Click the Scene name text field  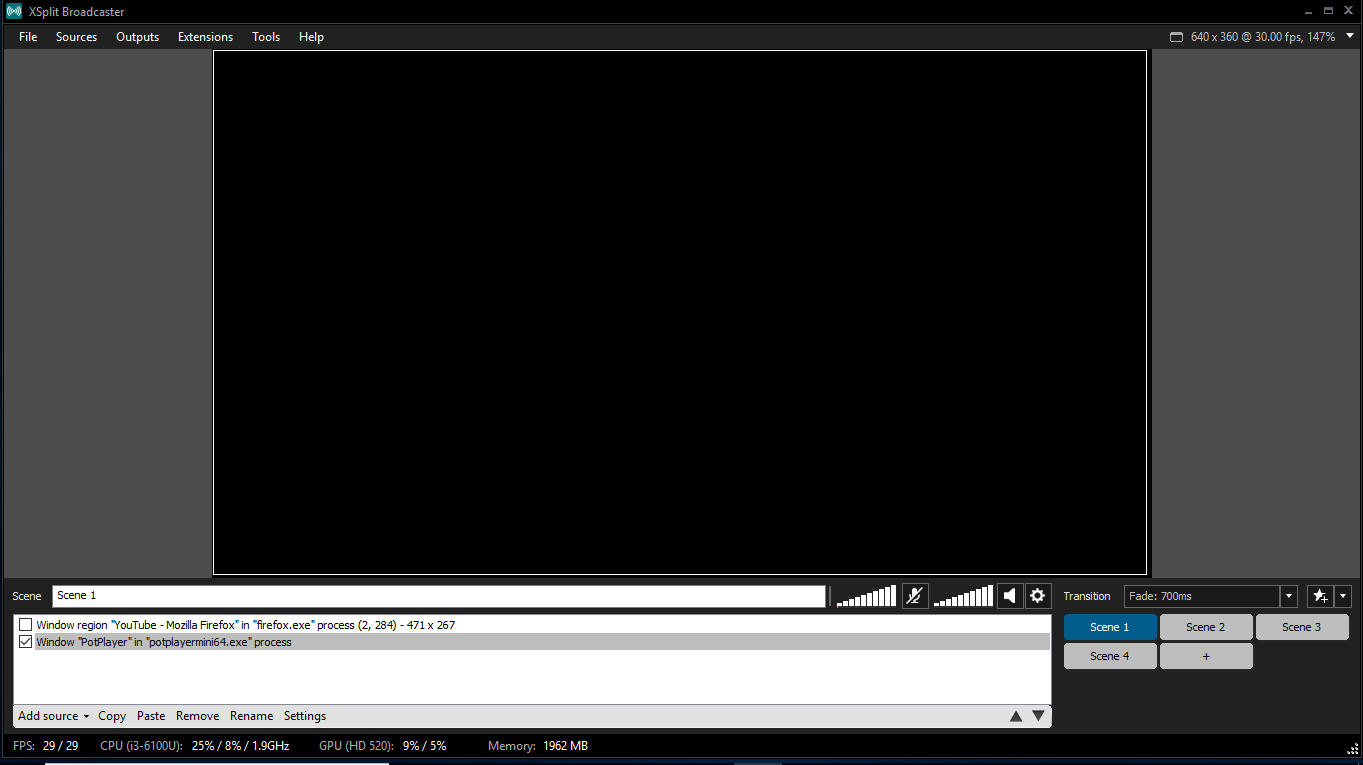[x=438, y=596]
